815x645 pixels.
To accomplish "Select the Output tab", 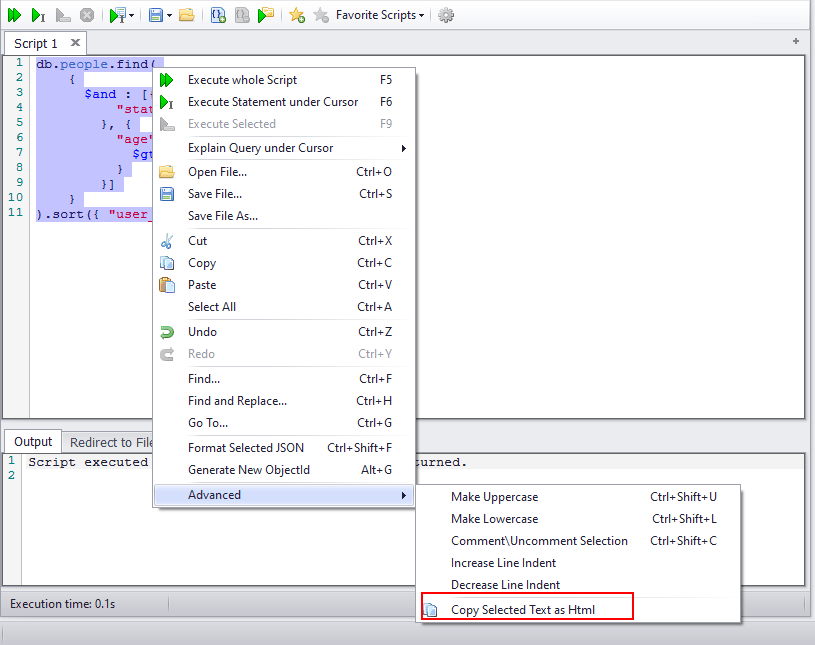I will pos(33,442).
